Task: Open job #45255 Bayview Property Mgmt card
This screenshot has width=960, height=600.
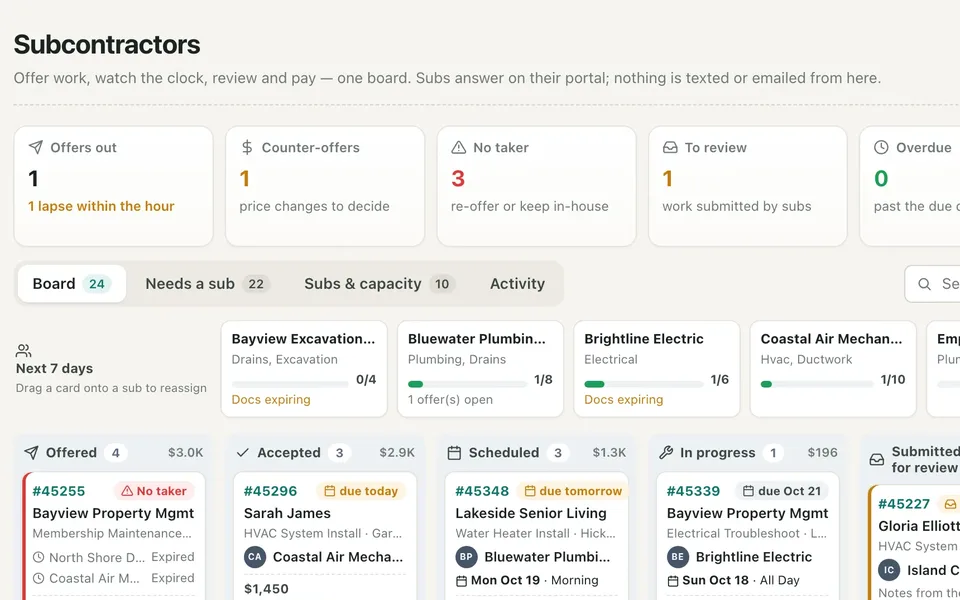Action: pos(114,536)
